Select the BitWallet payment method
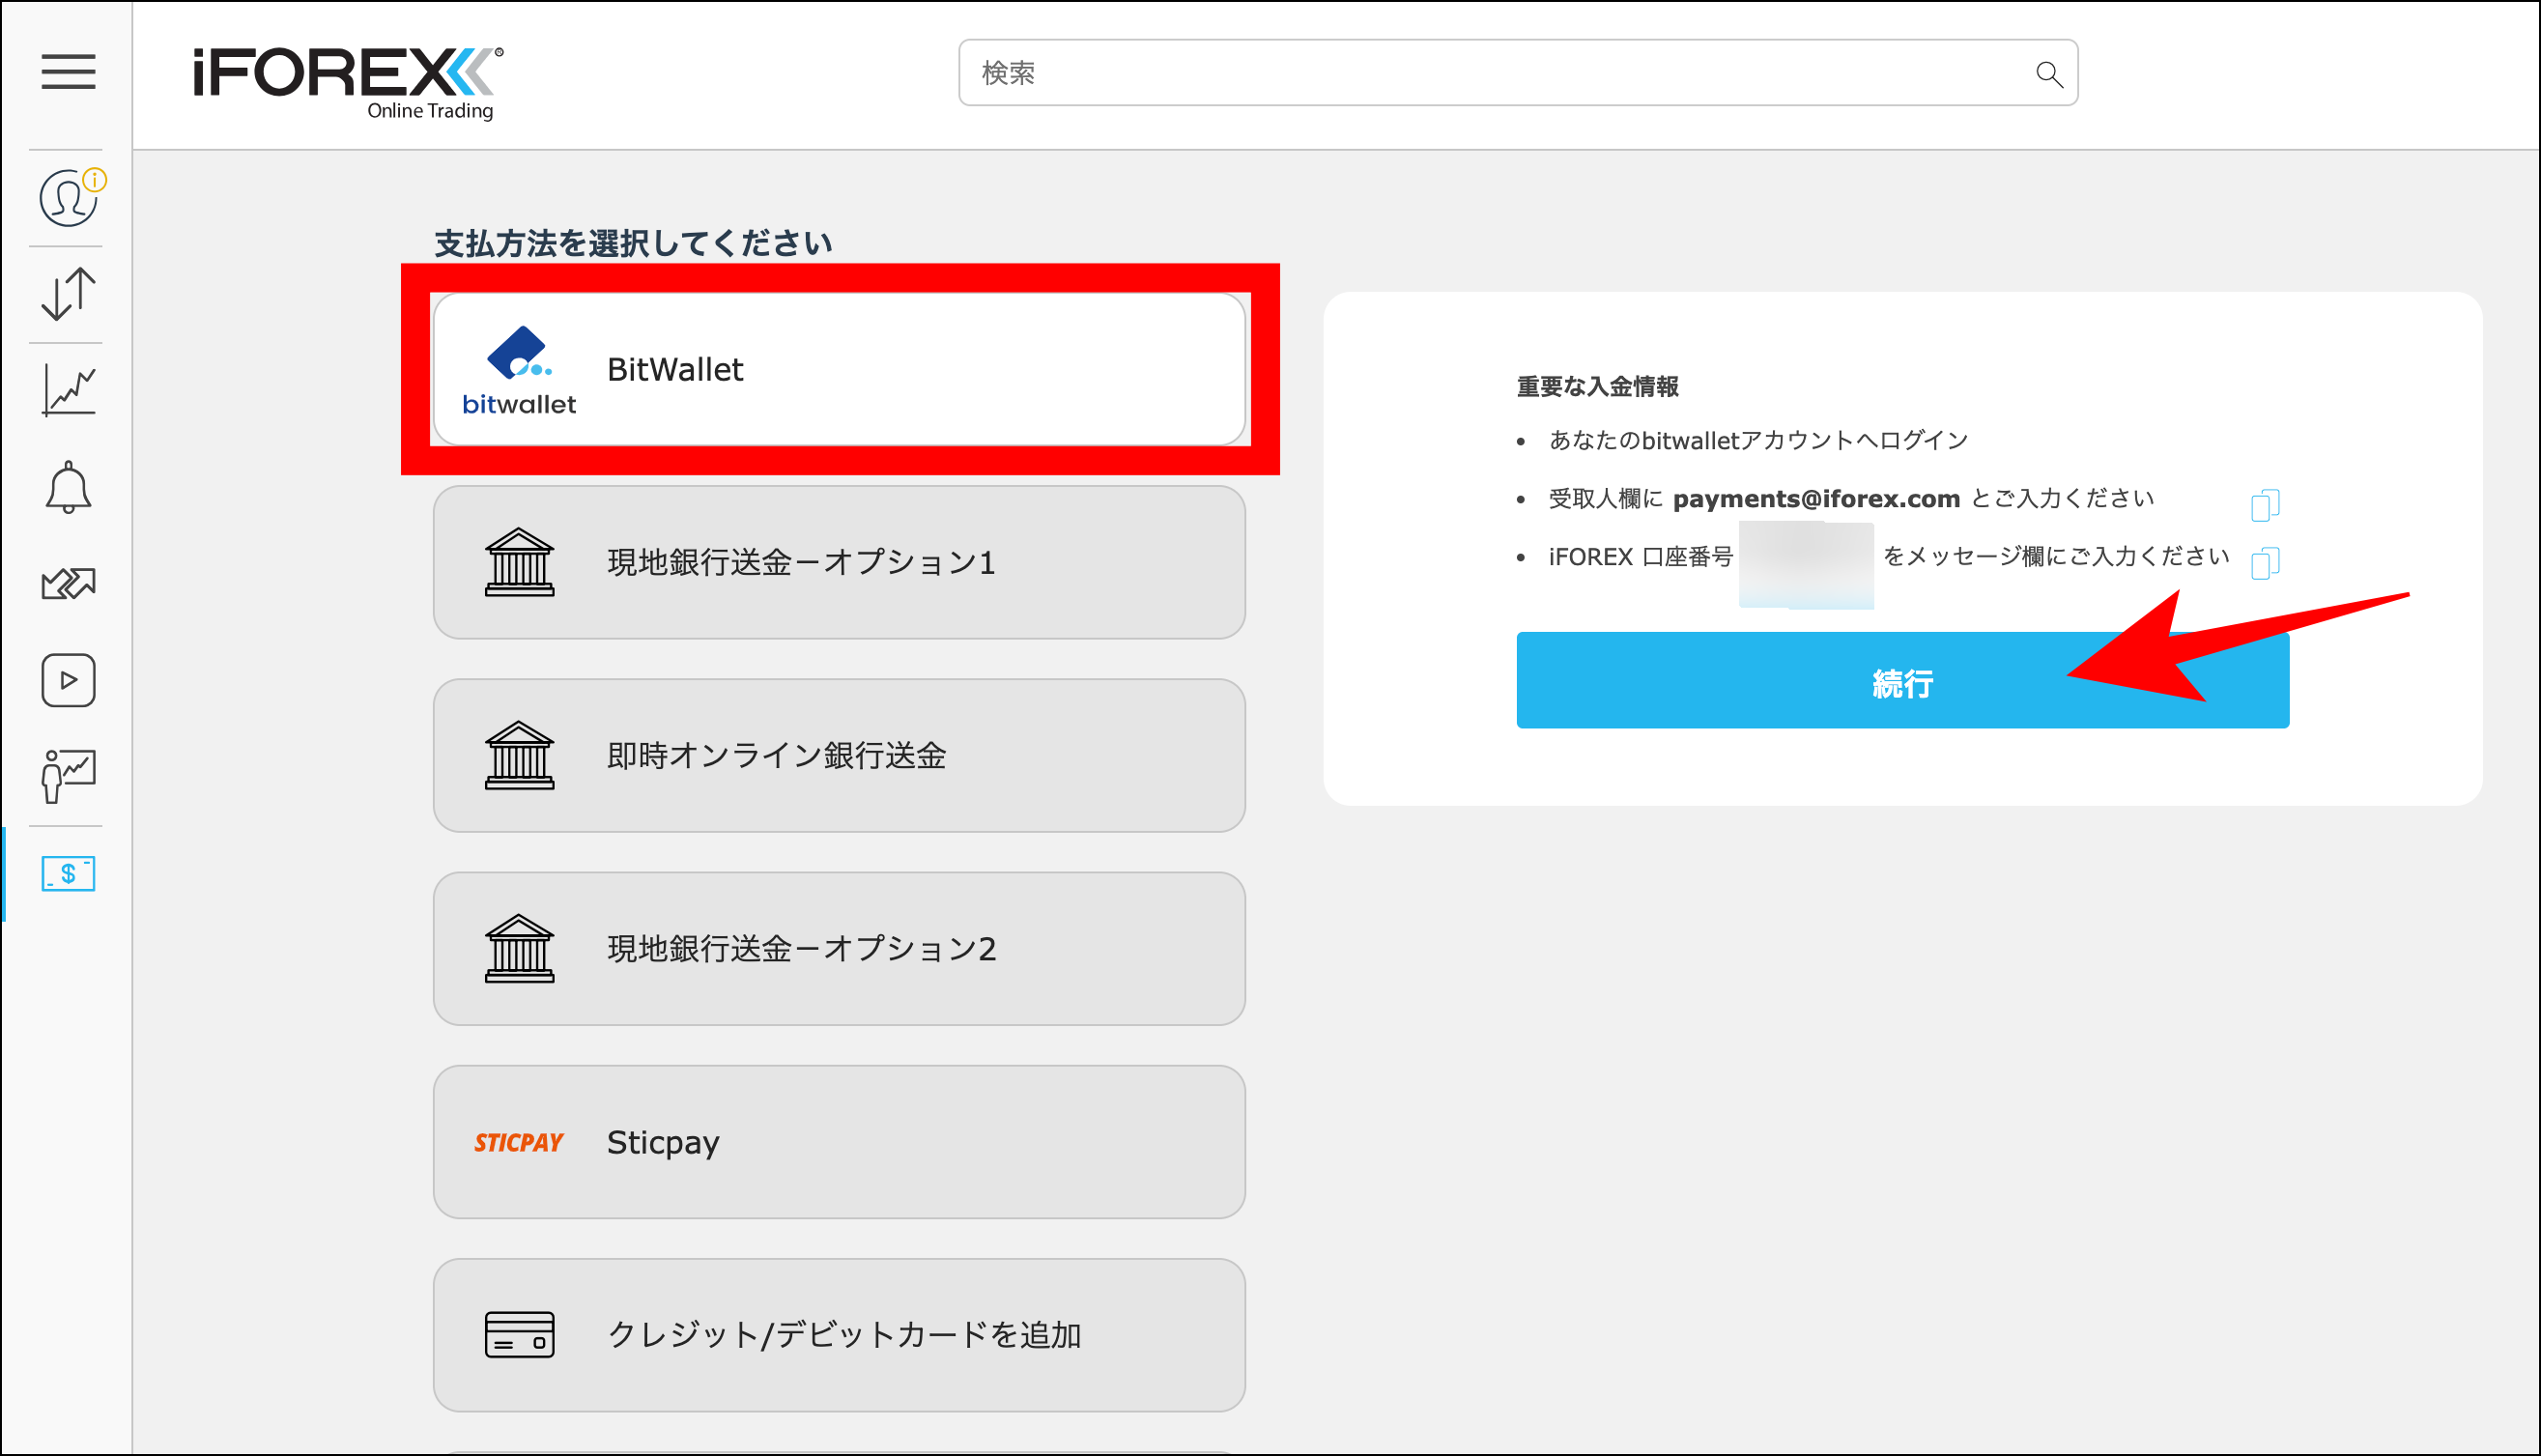The image size is (2541, 1456). click(840, 368)
